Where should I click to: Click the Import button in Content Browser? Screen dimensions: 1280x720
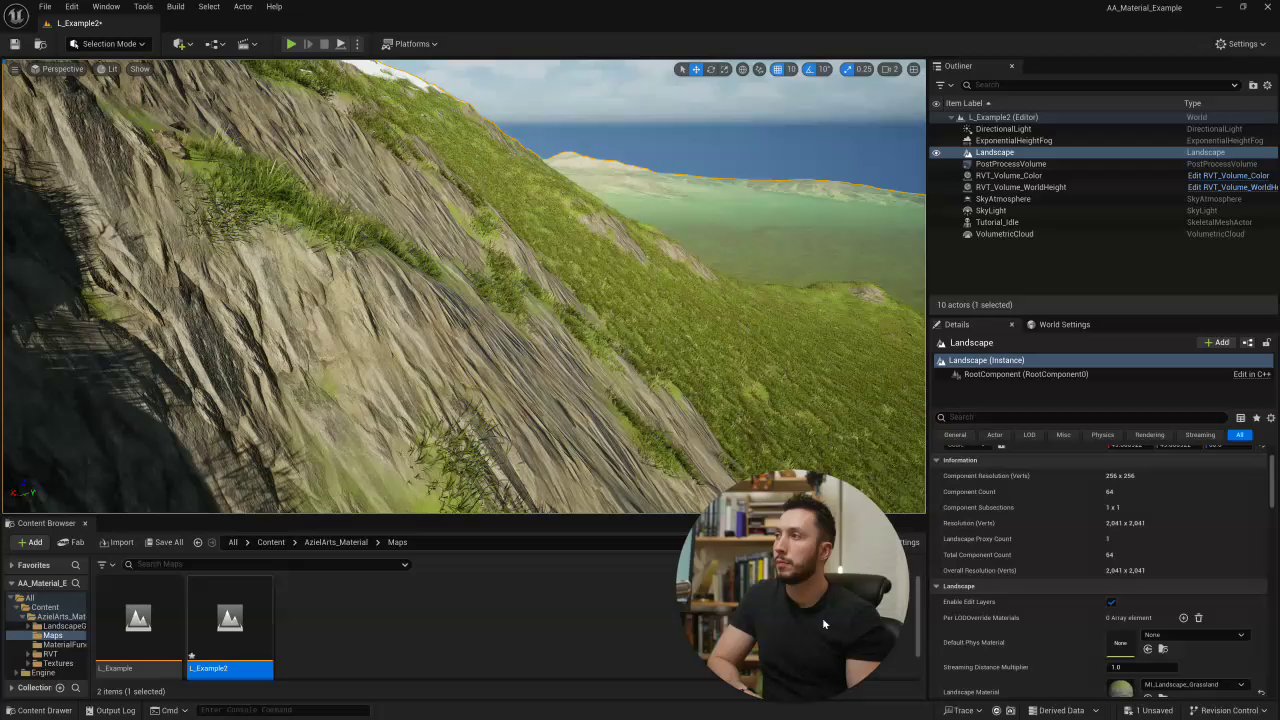coord(115,542)
